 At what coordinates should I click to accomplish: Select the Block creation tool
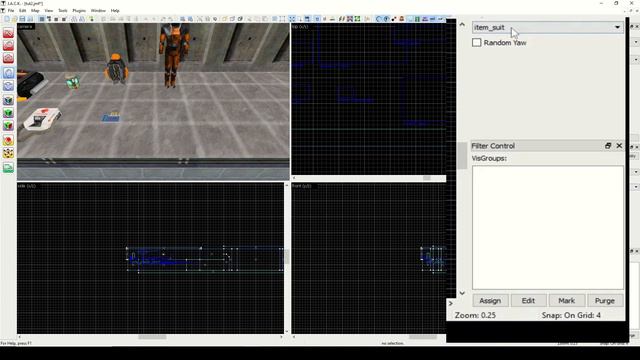[8, 86]
